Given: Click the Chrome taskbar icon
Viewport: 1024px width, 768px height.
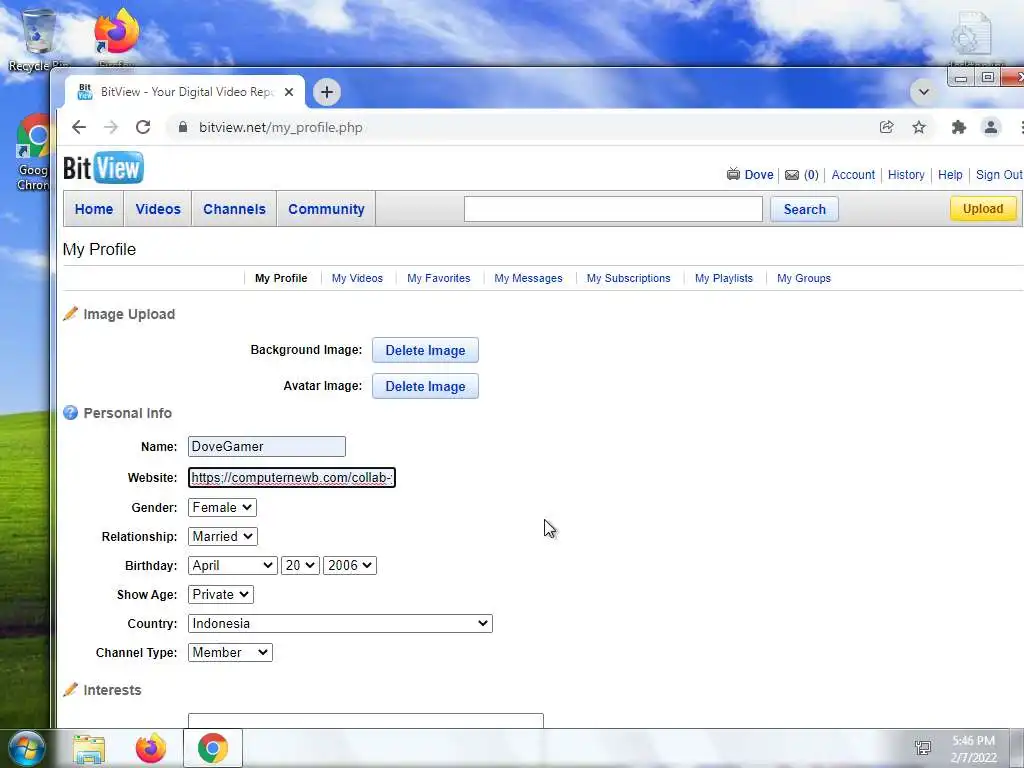Looking at the screenshot, I should point(213,748).
